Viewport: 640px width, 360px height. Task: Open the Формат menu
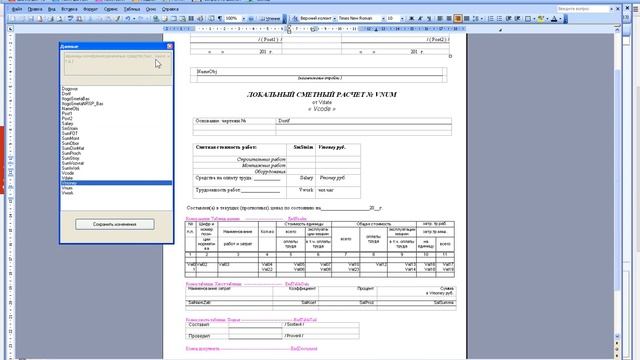(90, 9)
